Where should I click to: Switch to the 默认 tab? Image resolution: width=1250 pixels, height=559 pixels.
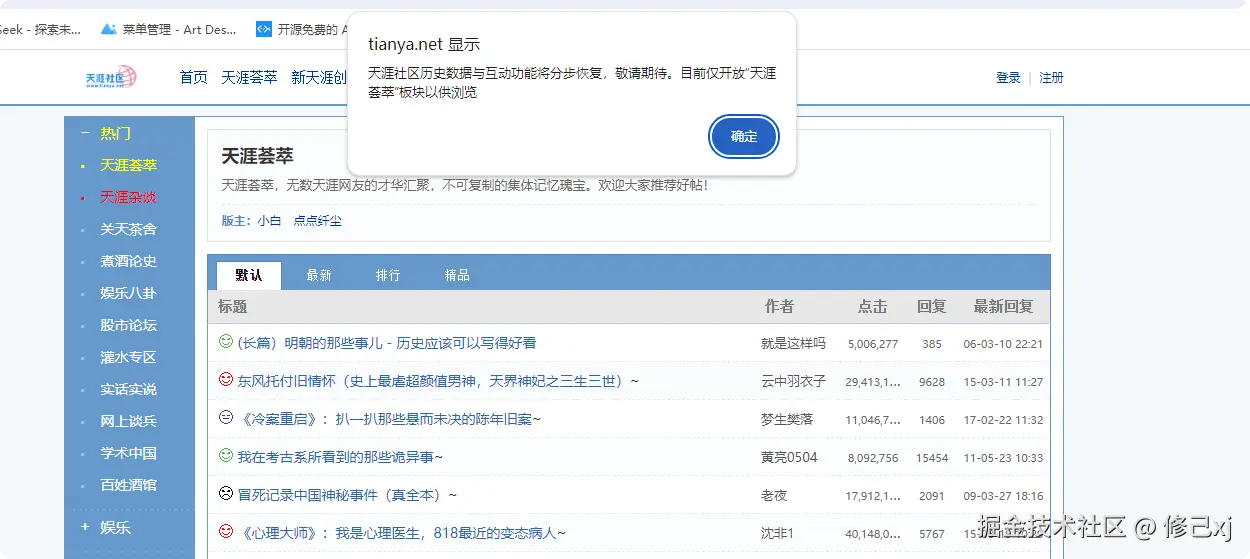pyautogui.click(x=249, y=275)
